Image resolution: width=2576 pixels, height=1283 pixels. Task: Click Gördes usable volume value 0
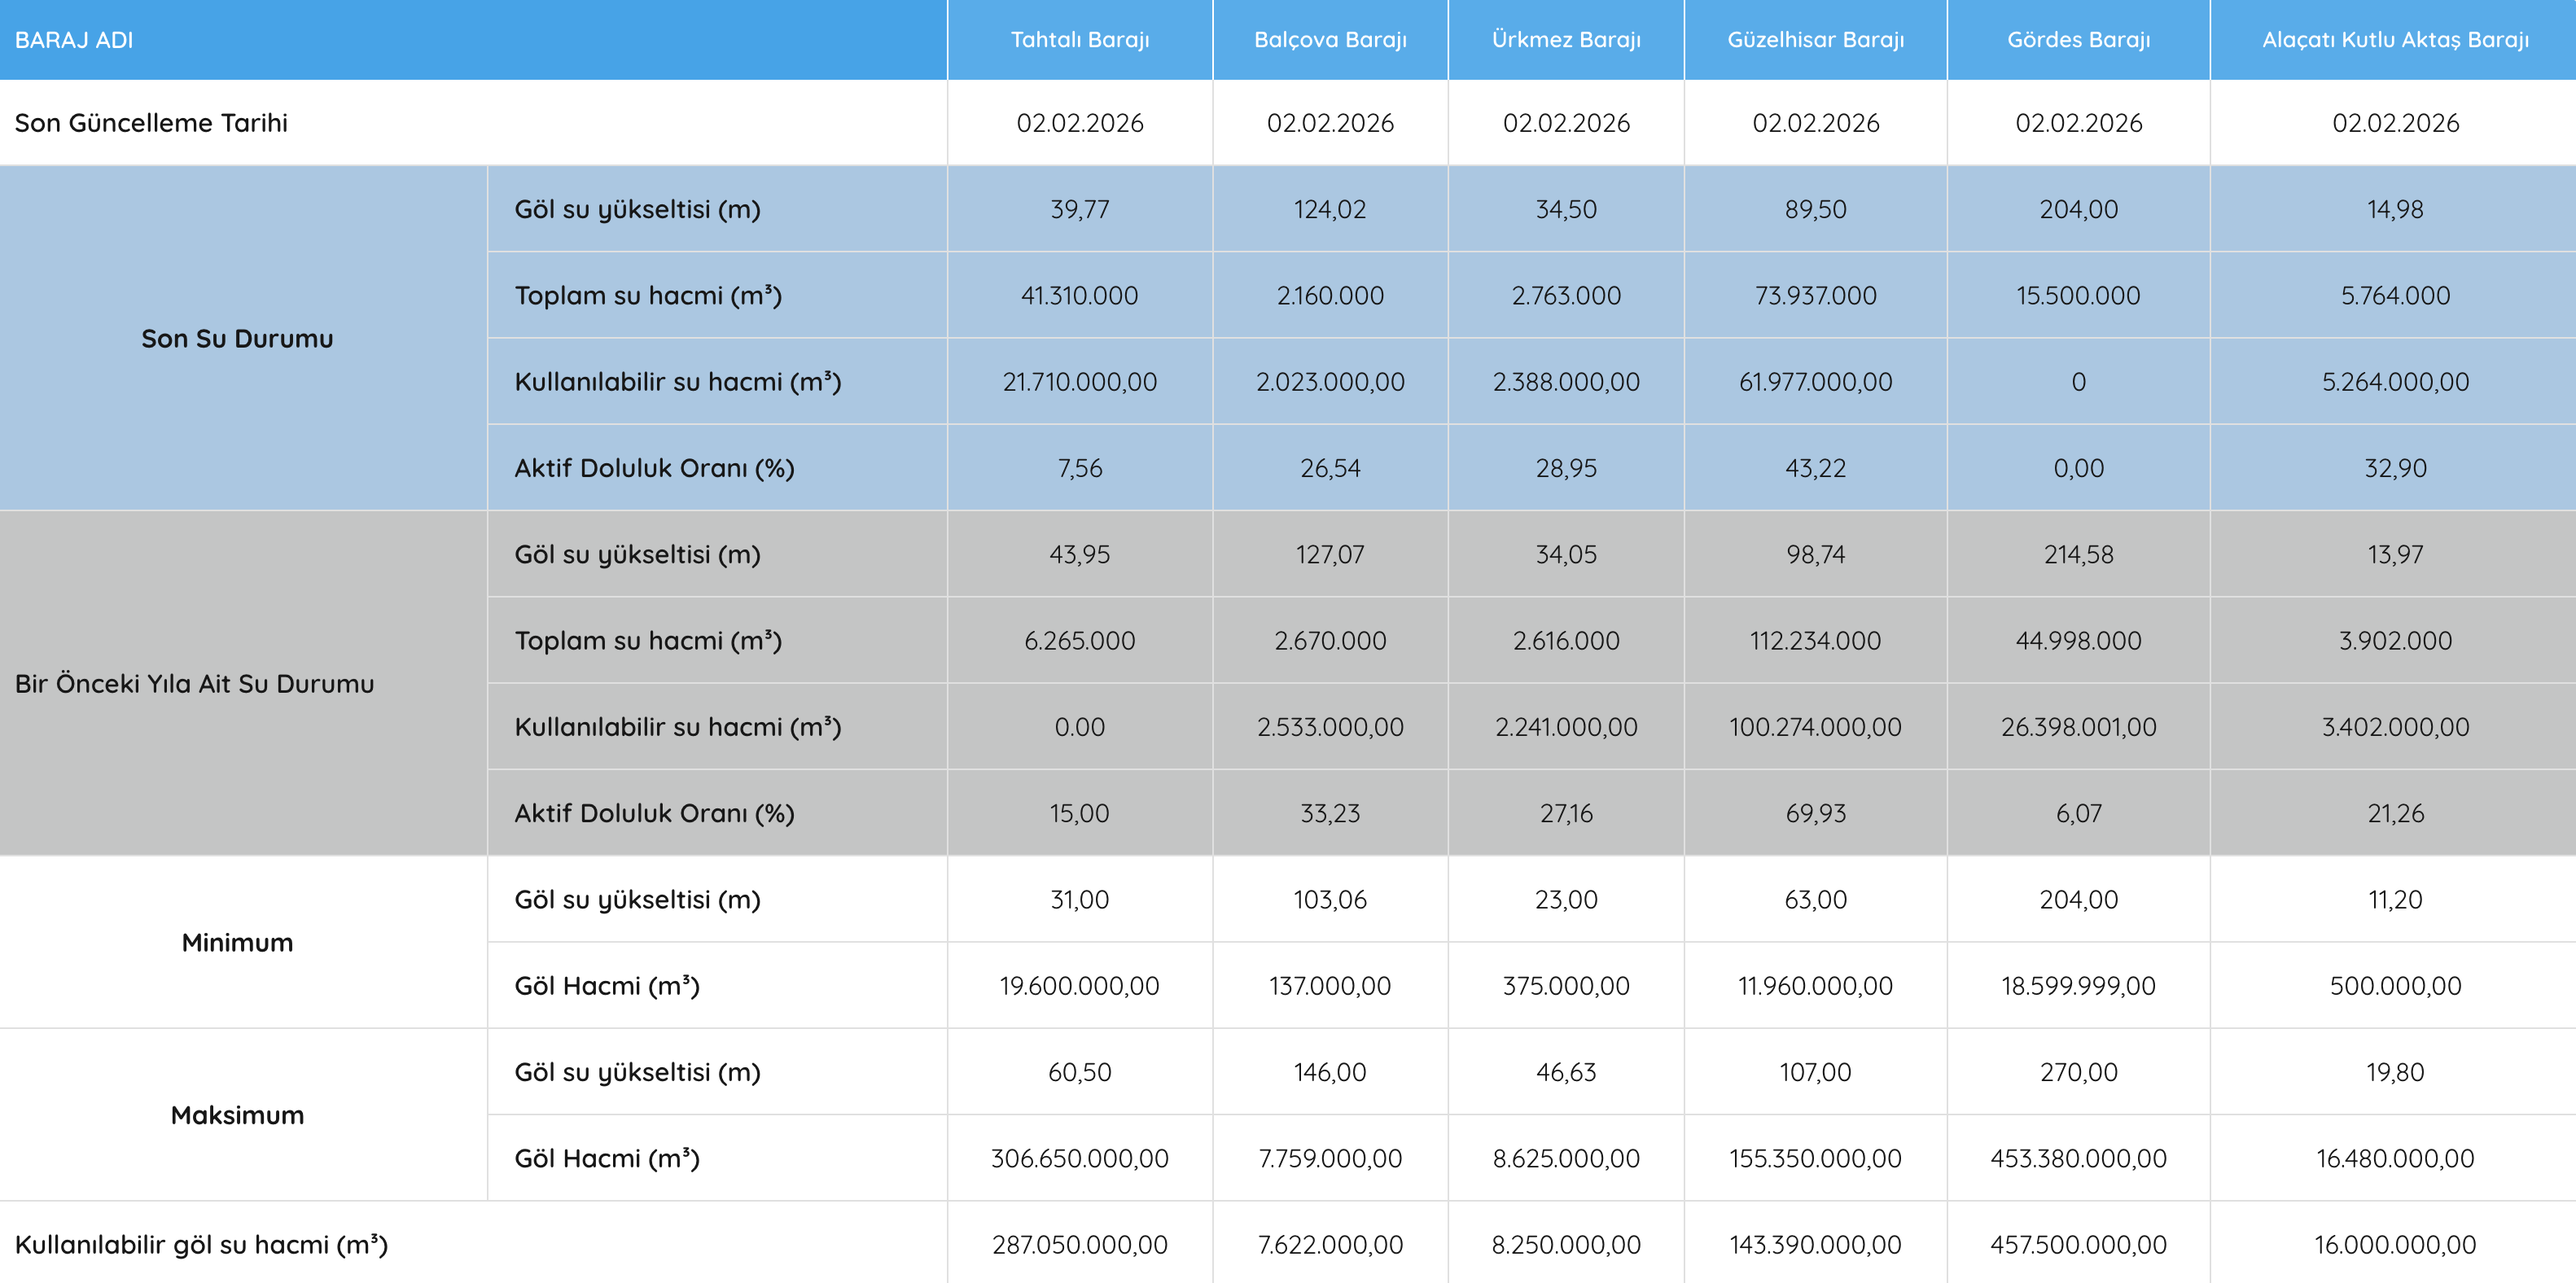tap(2078, 382)
